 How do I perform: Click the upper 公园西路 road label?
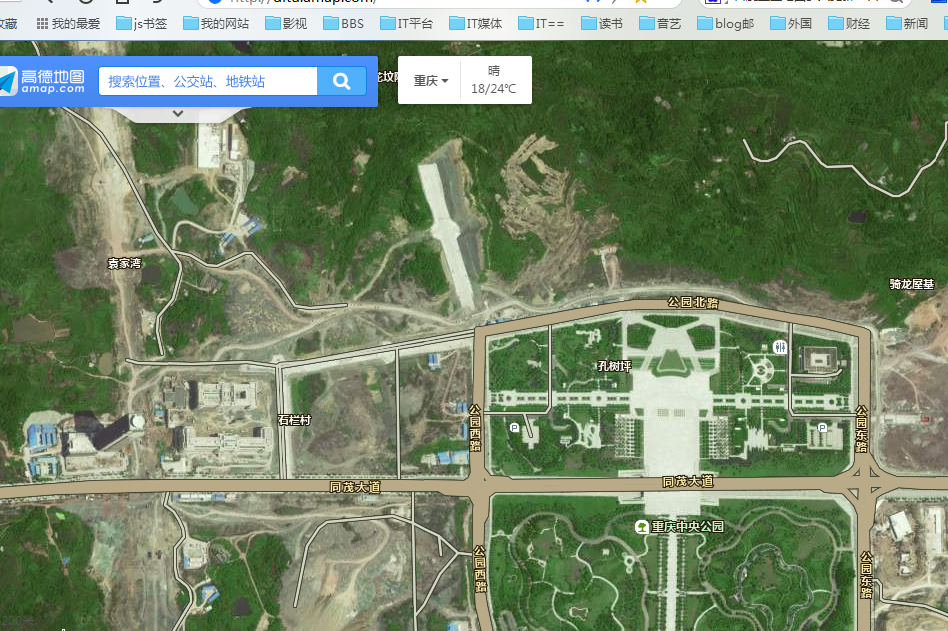[475, 428]
